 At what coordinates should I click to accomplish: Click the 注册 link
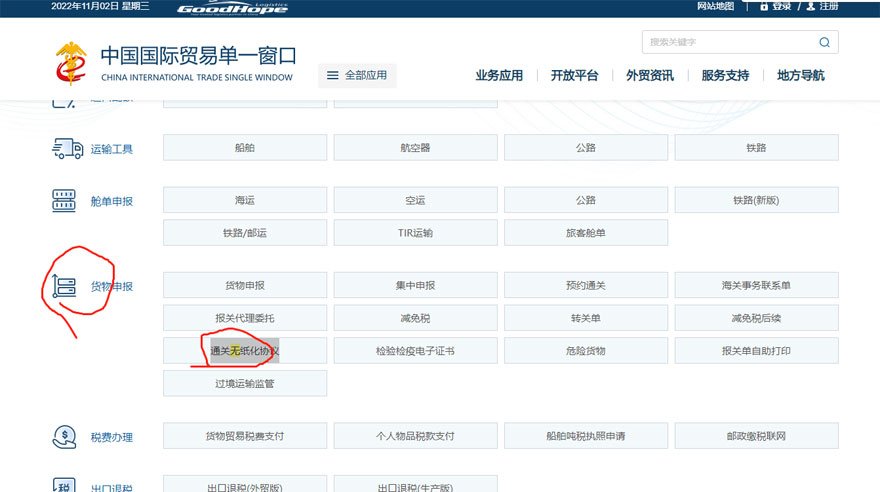pos(828,6)
